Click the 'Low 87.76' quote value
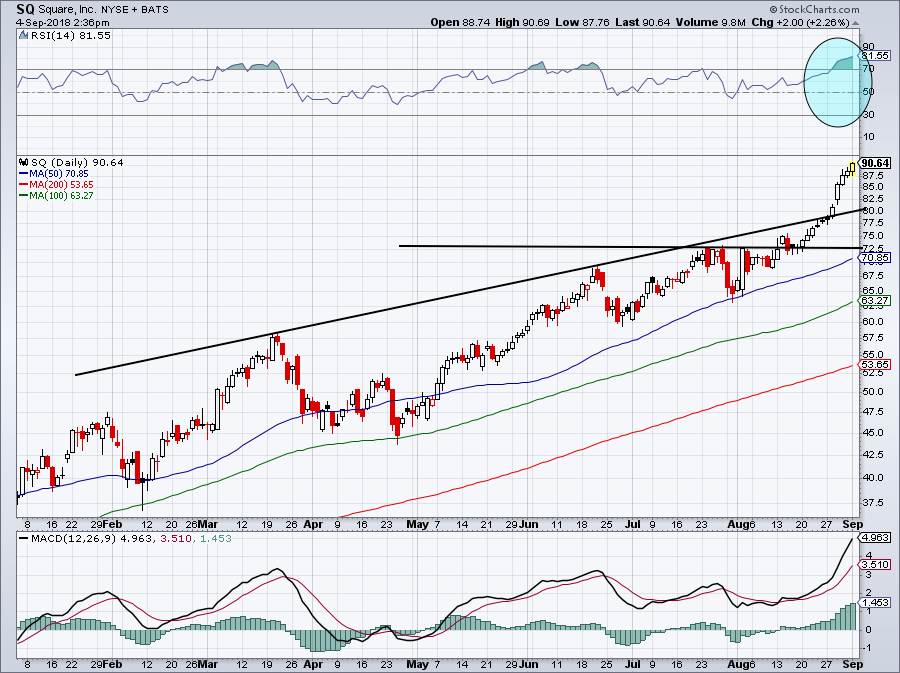This screenshot has height=673, width=900. tap(582, 22)
